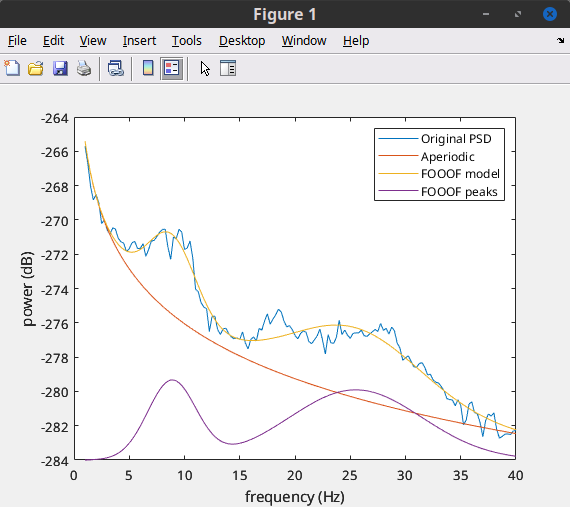This screenshot has height=507, width=570.
Task: Click the dock figure arrow icon
Action: click(560, 40)
